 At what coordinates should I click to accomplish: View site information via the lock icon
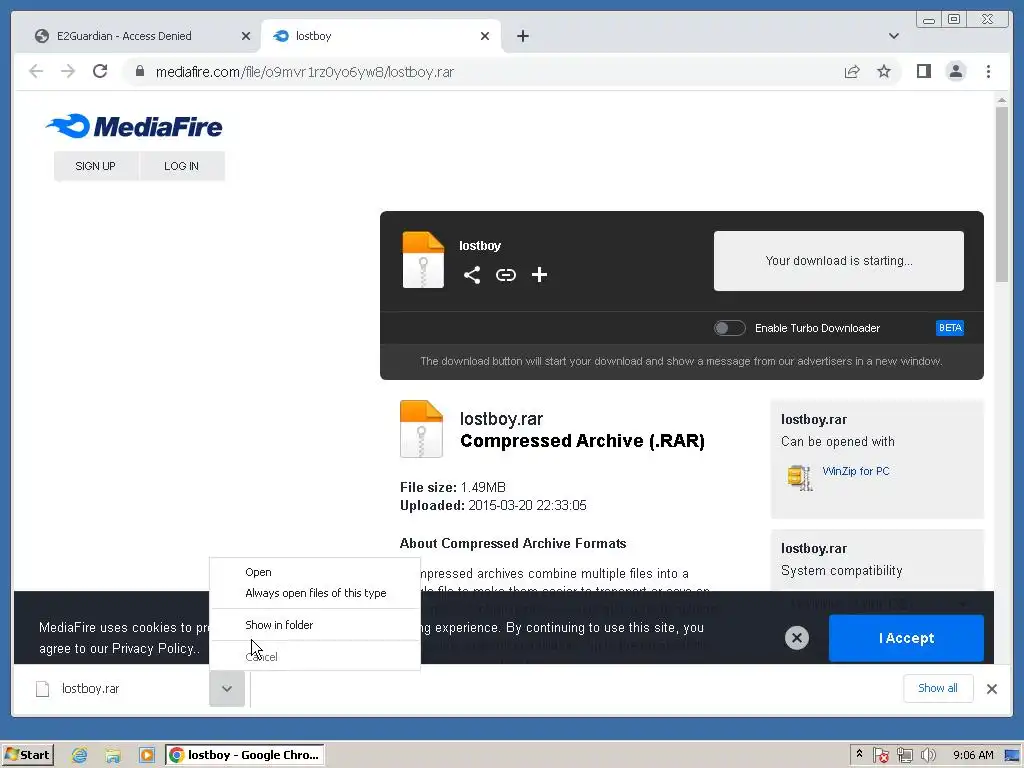[140, 71]
